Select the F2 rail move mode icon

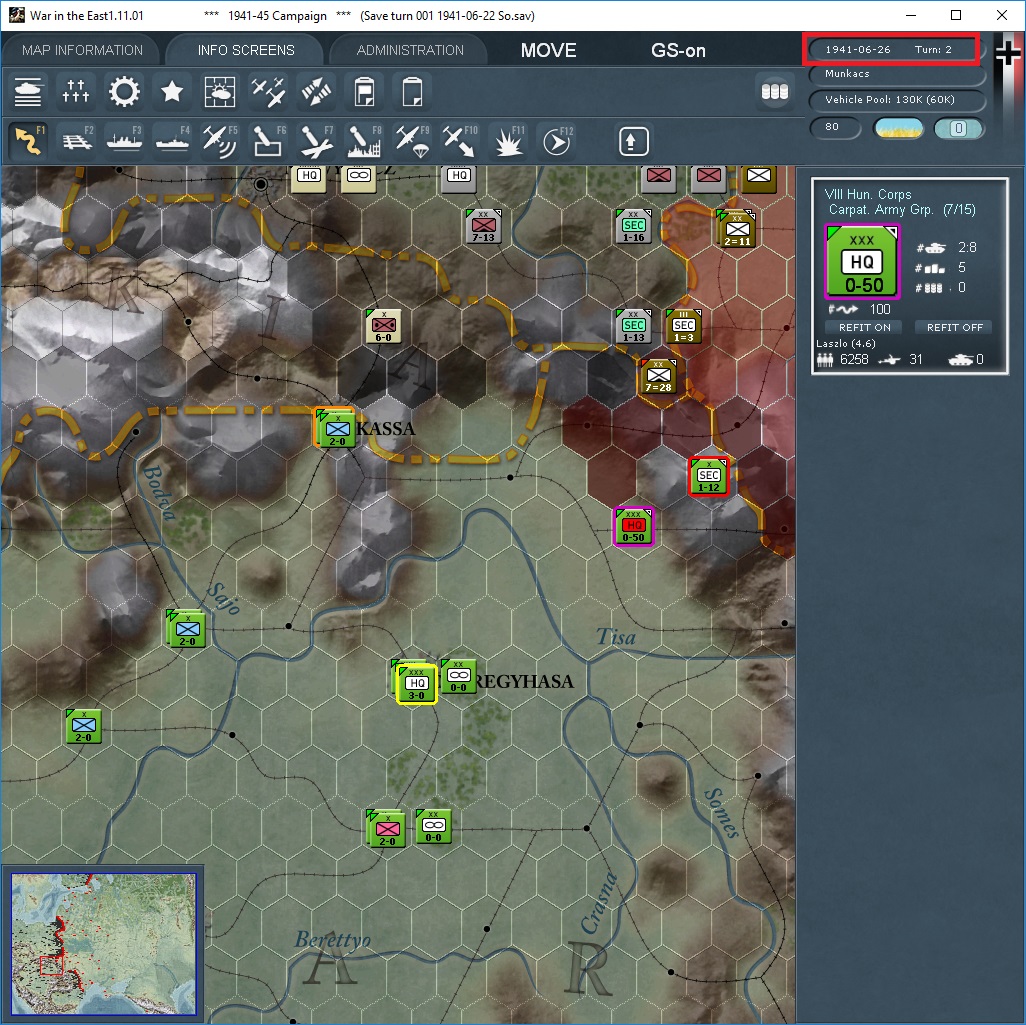click(x=77, y=141)
